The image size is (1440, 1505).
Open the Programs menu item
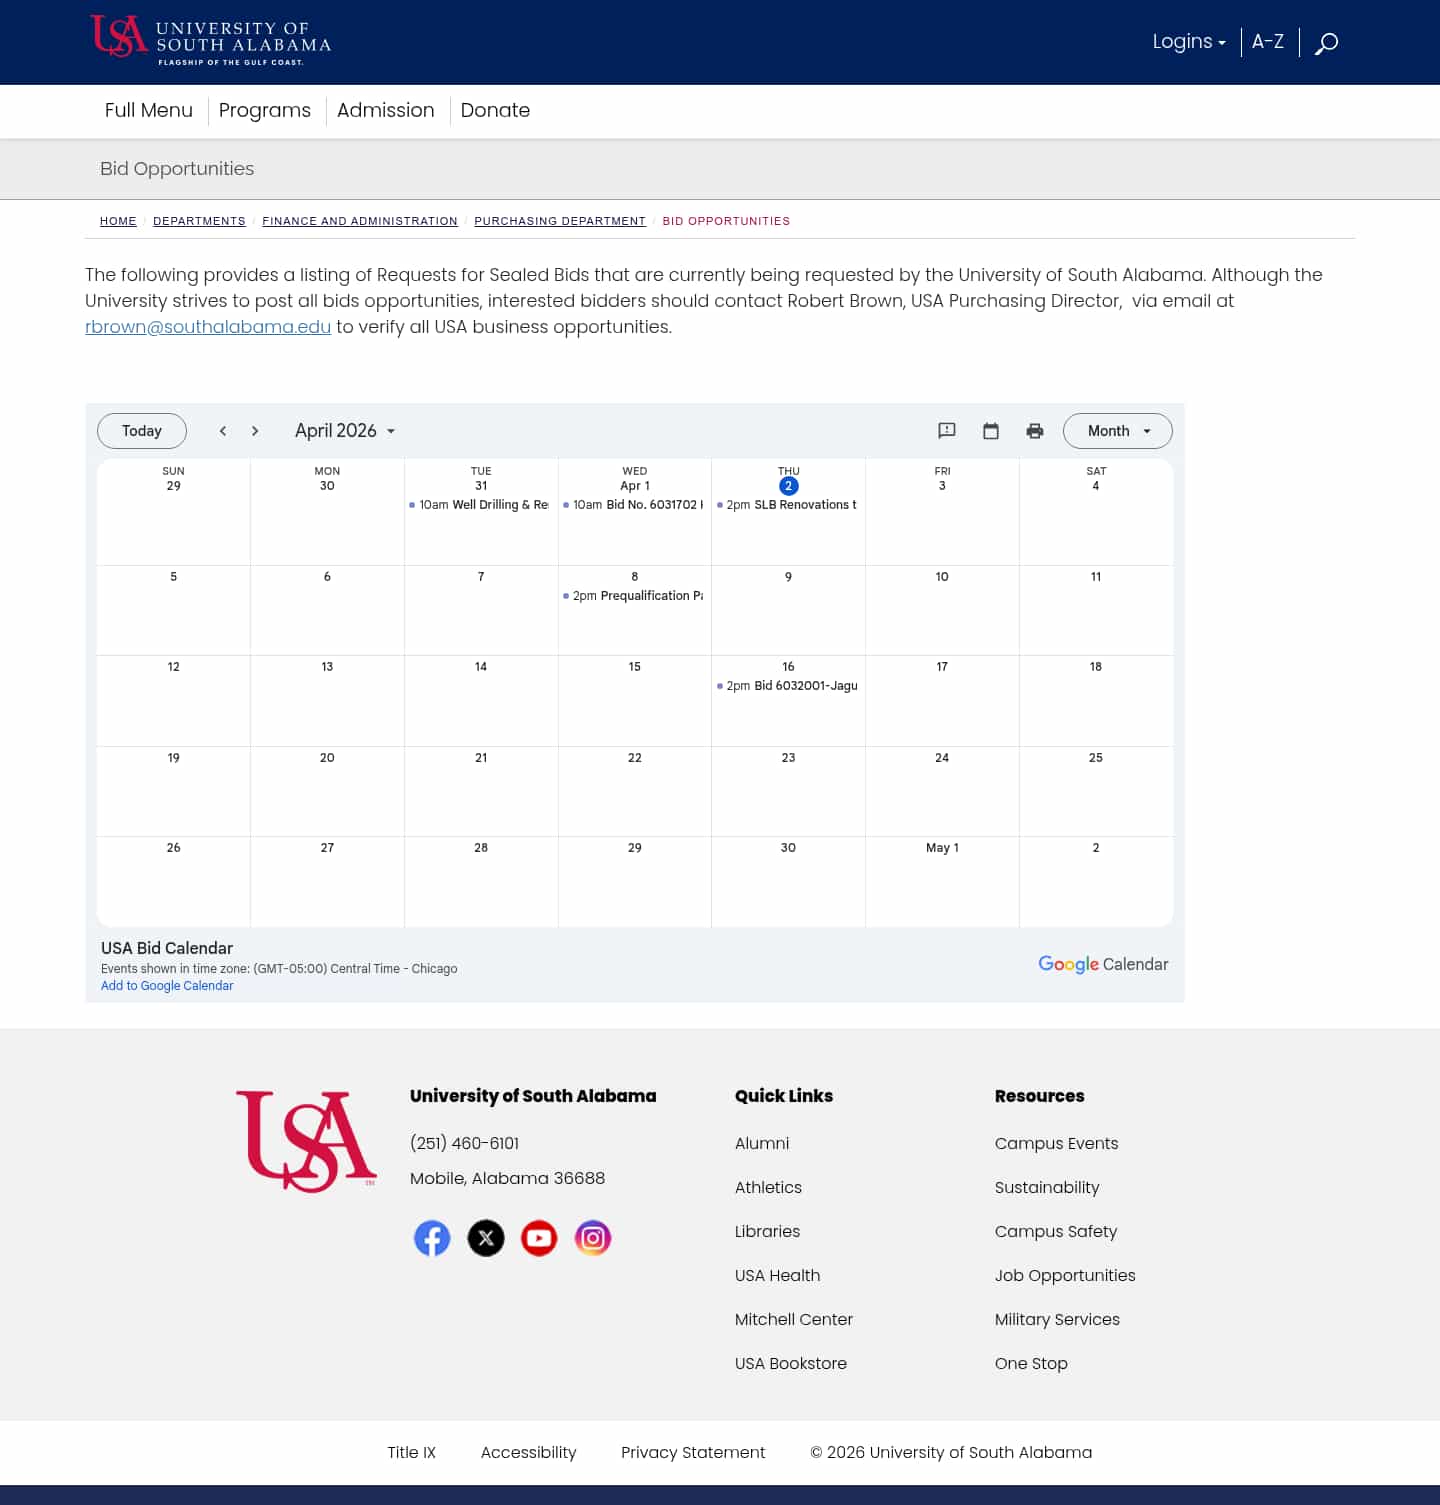[x=265, y=110]
